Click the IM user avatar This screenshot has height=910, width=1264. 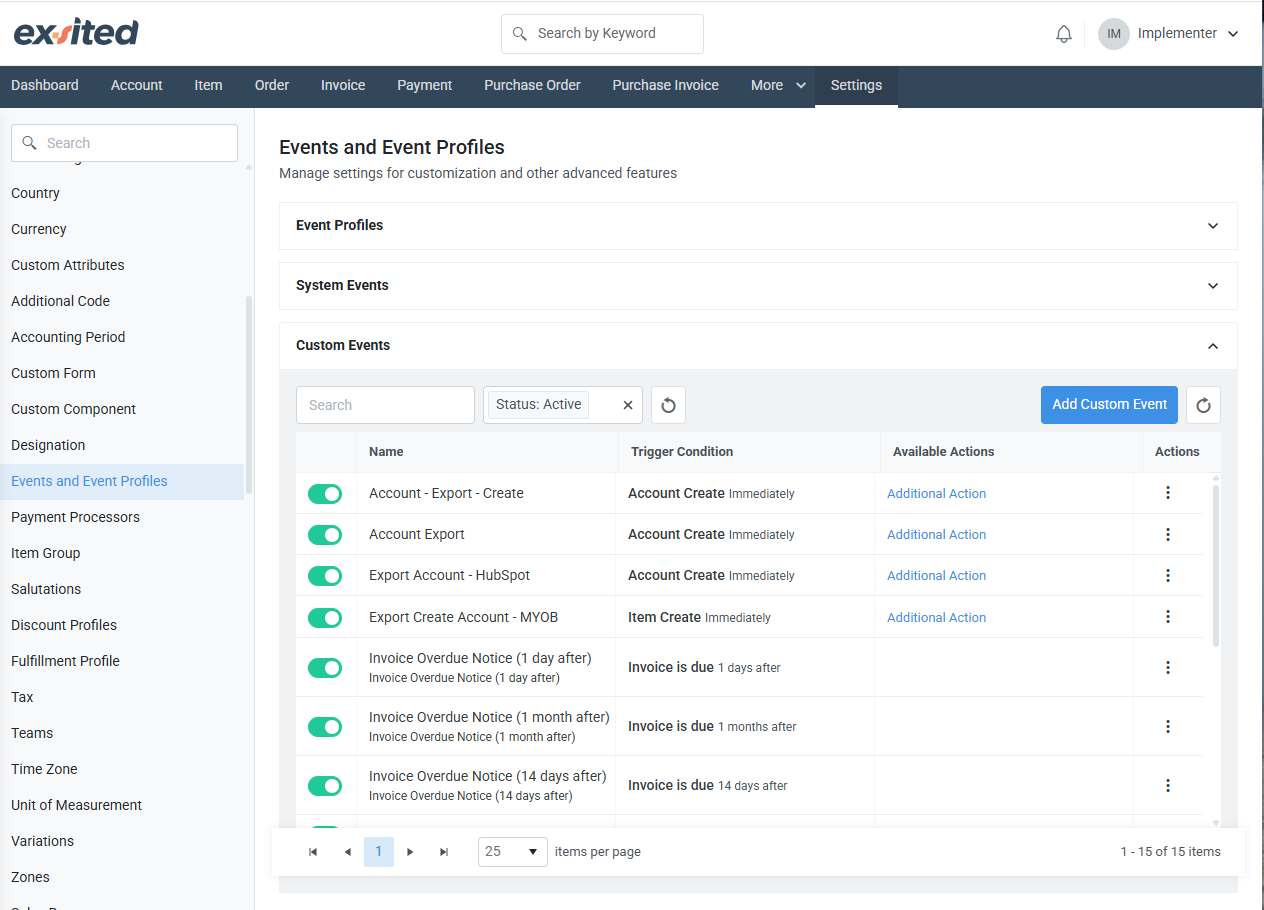point(1113,33)
